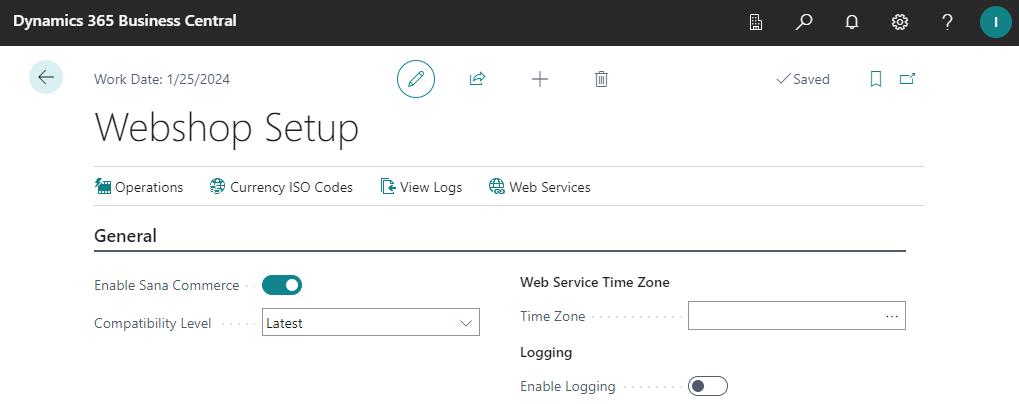Open page in new window icon
This screenshot has height=404, width=1019.
907,79
